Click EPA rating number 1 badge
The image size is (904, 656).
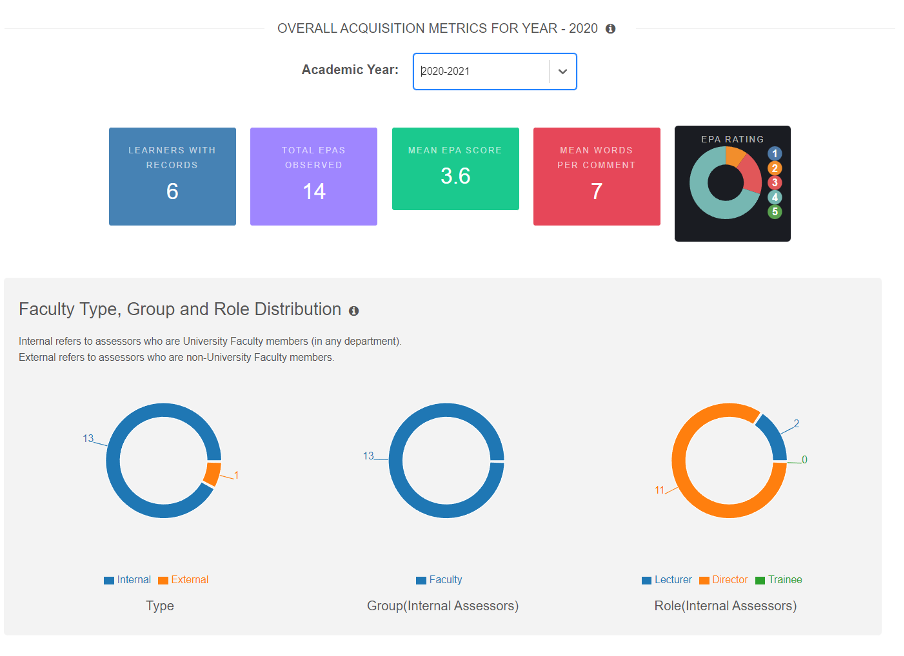tap(774, 153)
